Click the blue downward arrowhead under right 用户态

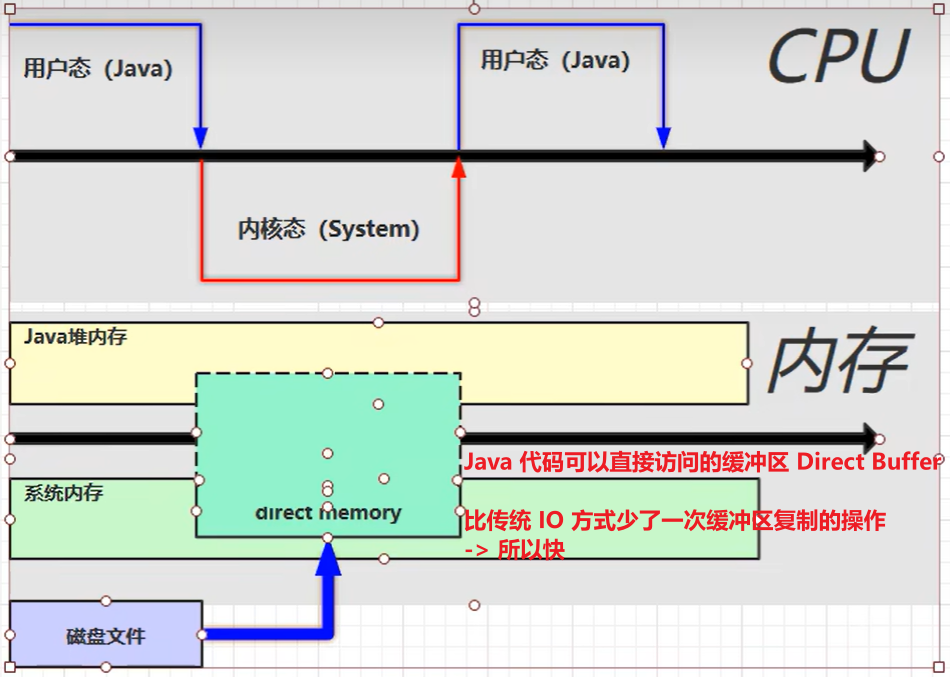point(663,138)
